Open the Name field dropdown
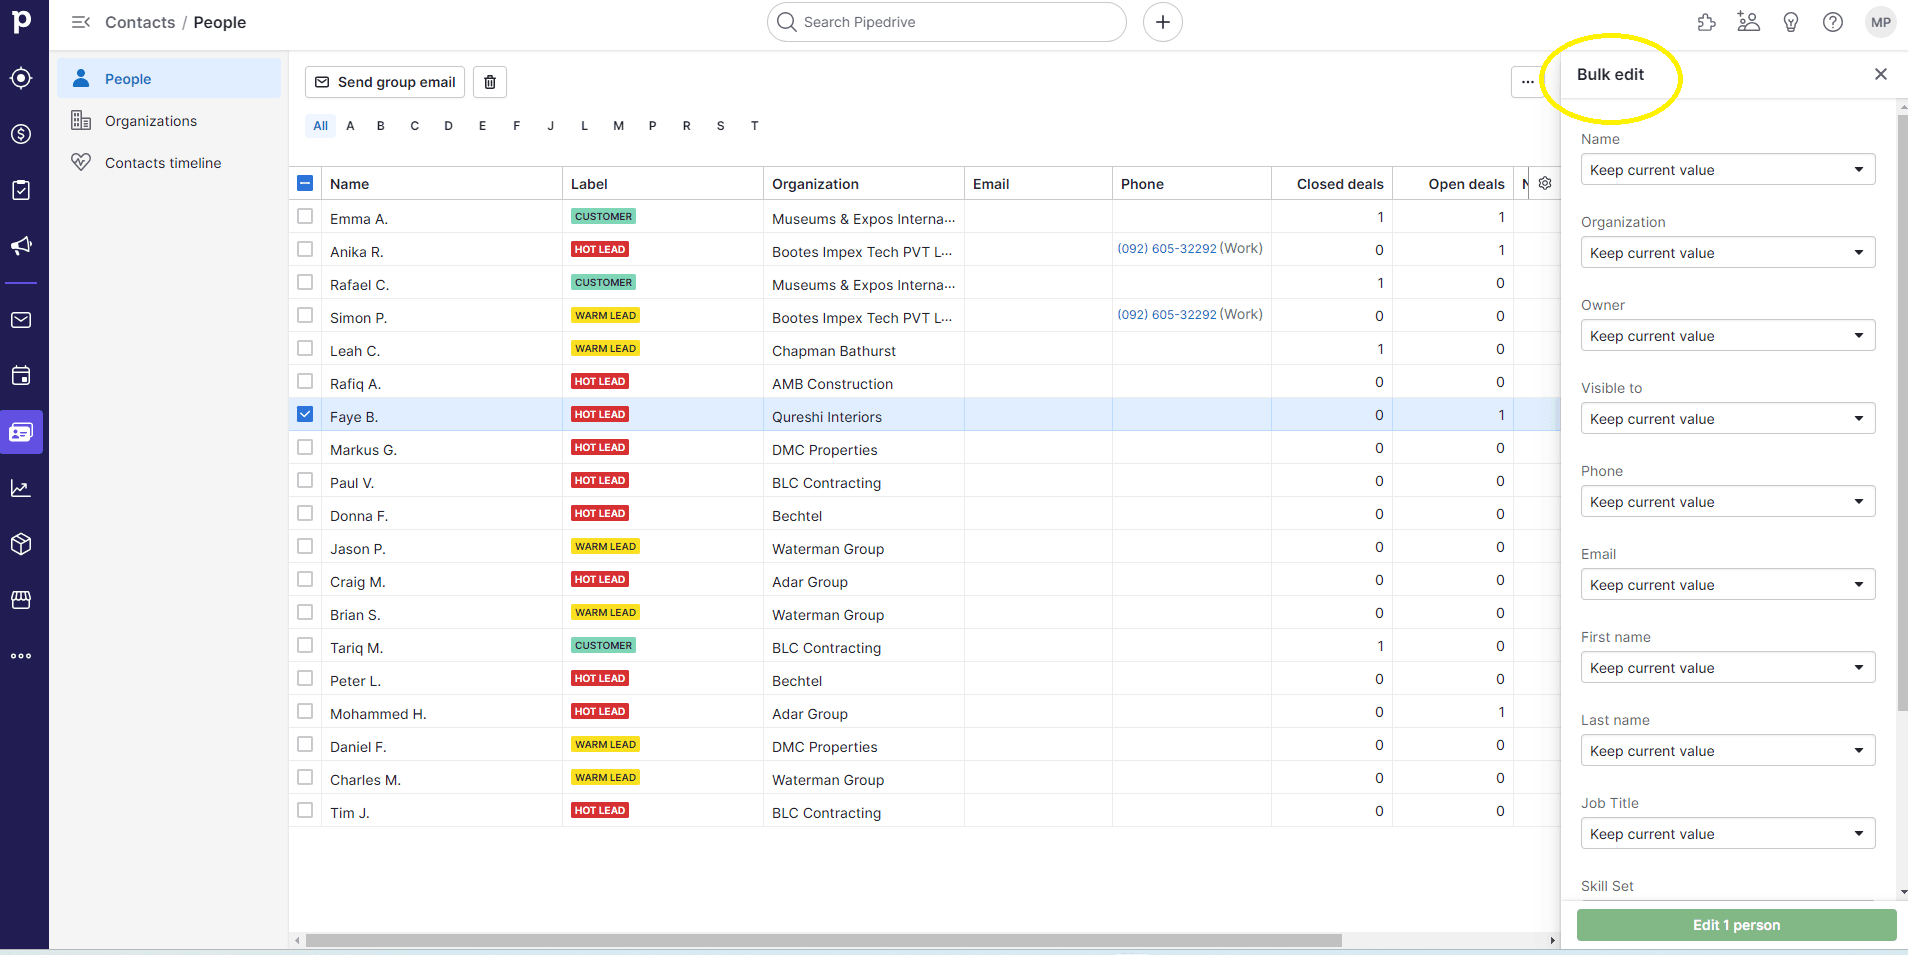 click(1728, 170)
